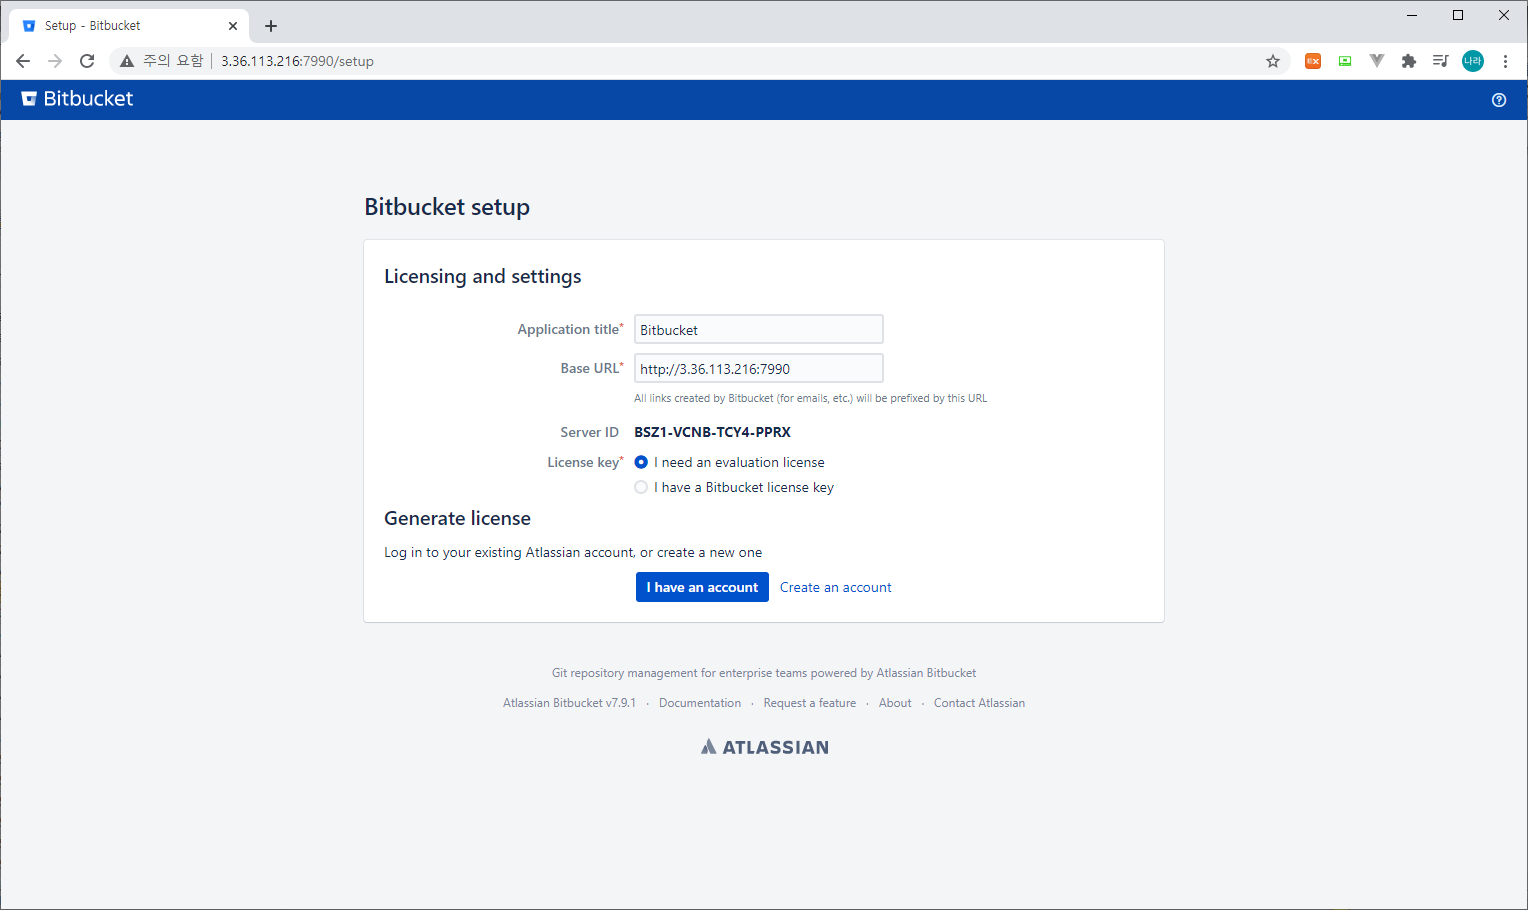Click the Generate license heading
The height and width of the screenshot is (910, 1528).
(x=457, y=518)
